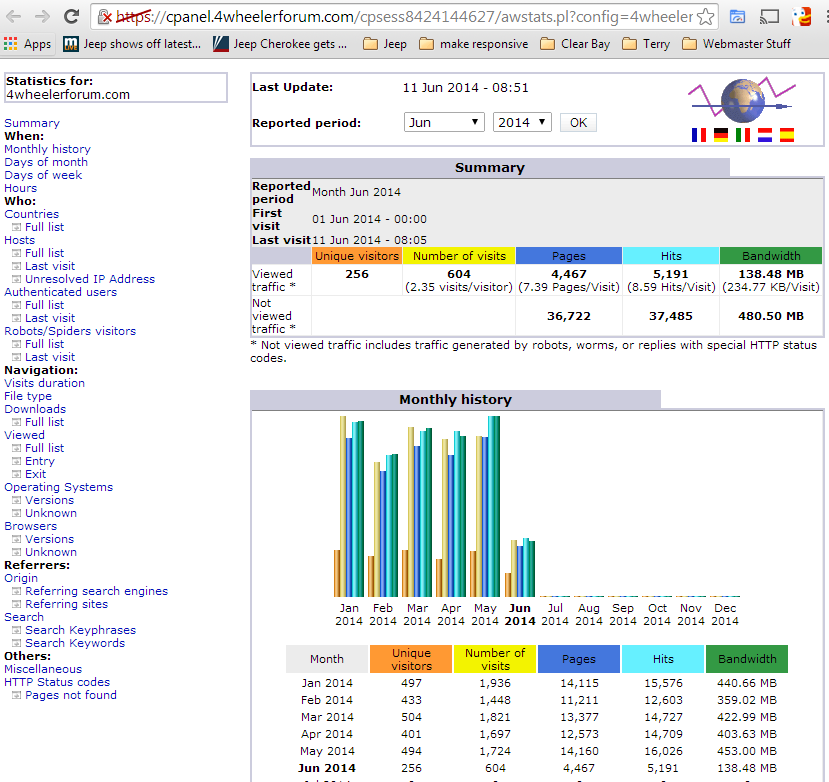View the Hours report link
Screen dimensions: 829x782
pos(21,188)
